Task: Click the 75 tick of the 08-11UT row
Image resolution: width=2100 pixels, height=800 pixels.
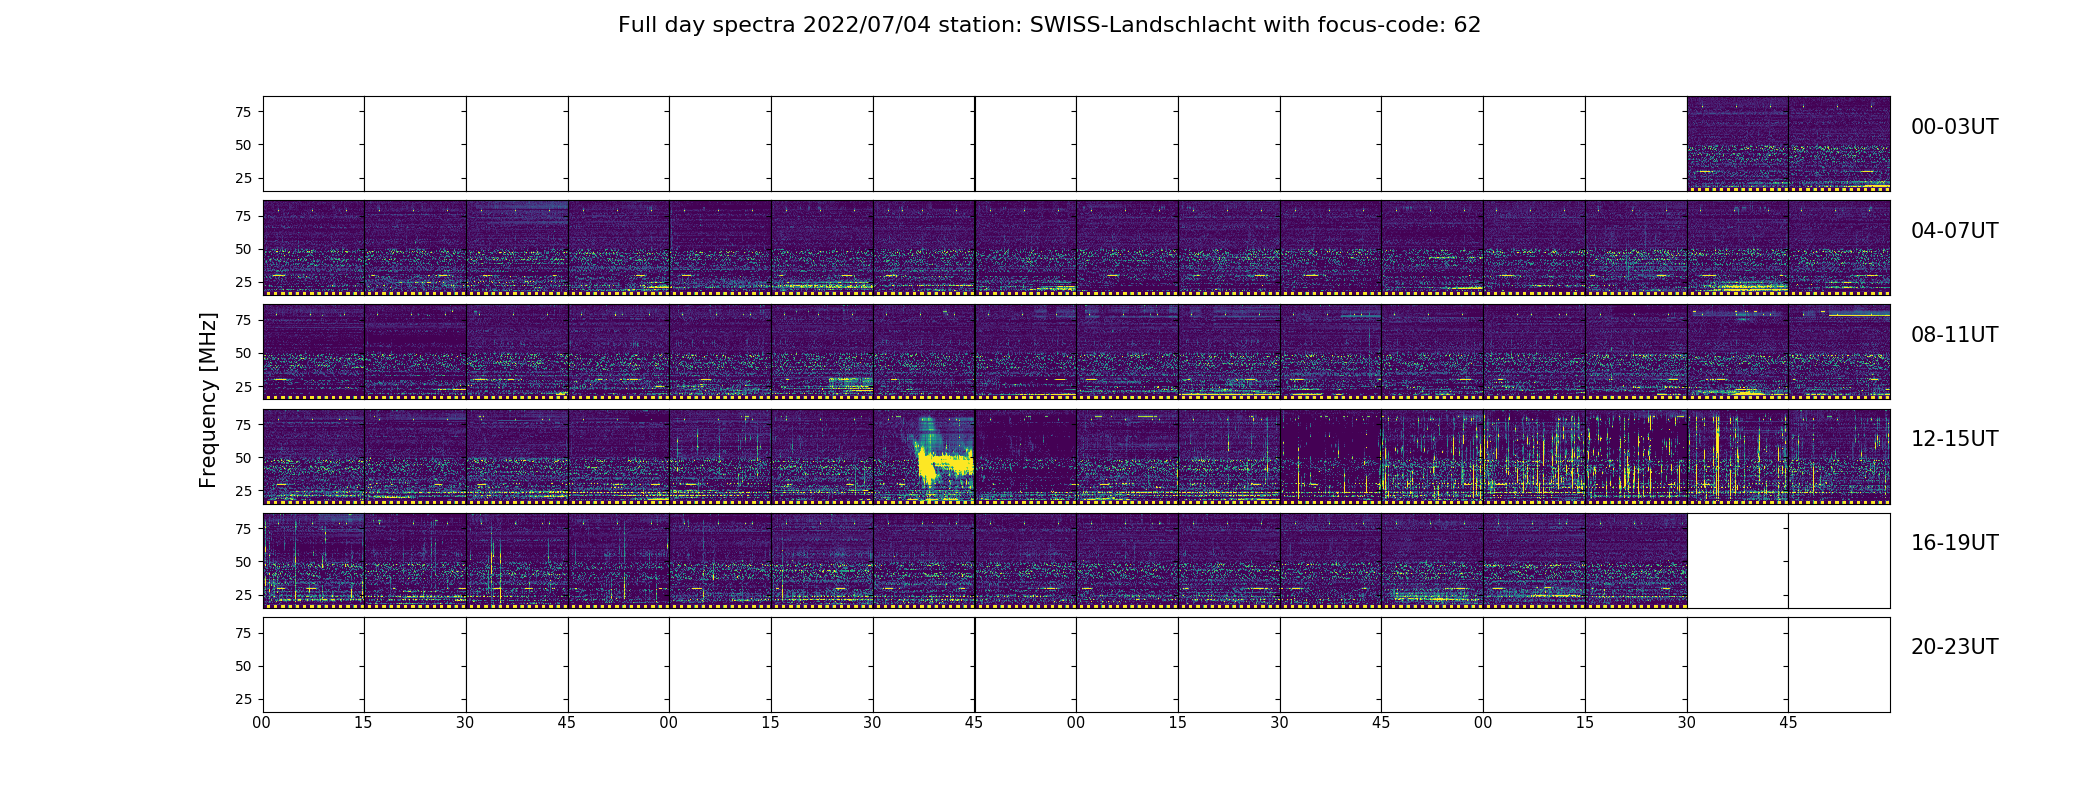Action: (242, 320)
